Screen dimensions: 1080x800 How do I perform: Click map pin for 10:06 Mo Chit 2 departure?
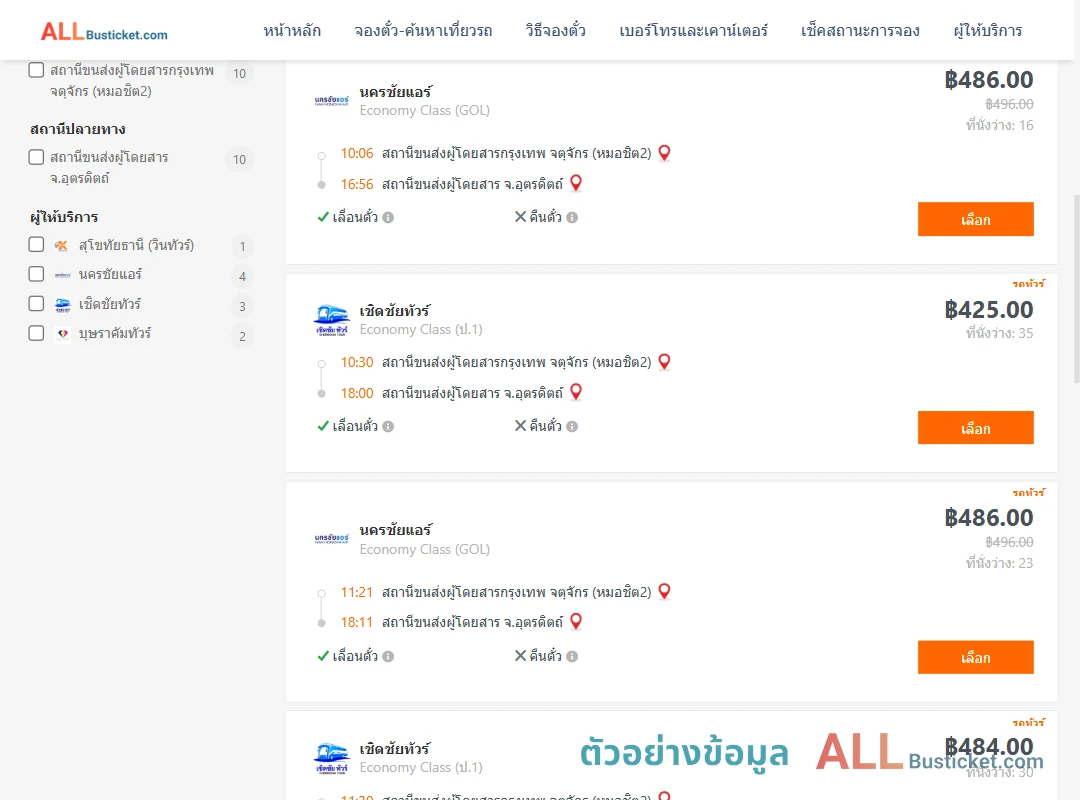pyautogui.click(x=664, y=153)
